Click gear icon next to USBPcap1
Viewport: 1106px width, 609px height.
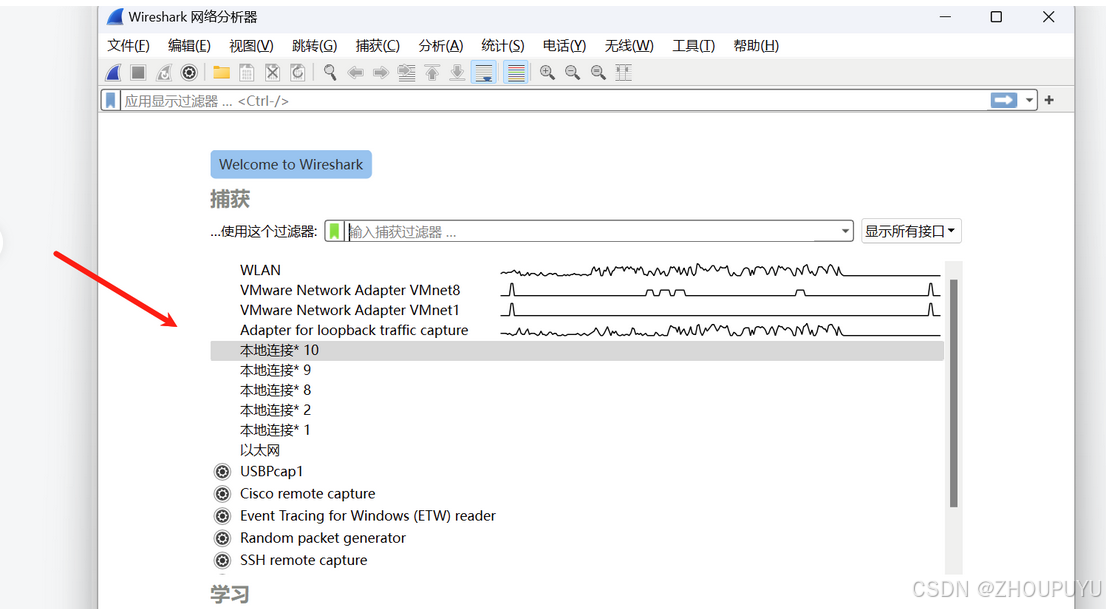pos(222,471)
